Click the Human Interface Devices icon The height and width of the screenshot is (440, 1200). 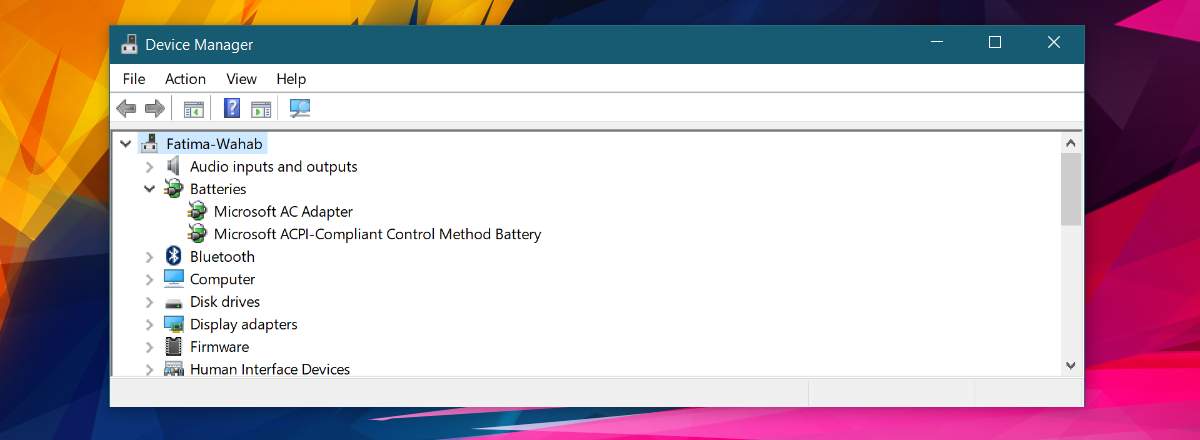[174, 369]
